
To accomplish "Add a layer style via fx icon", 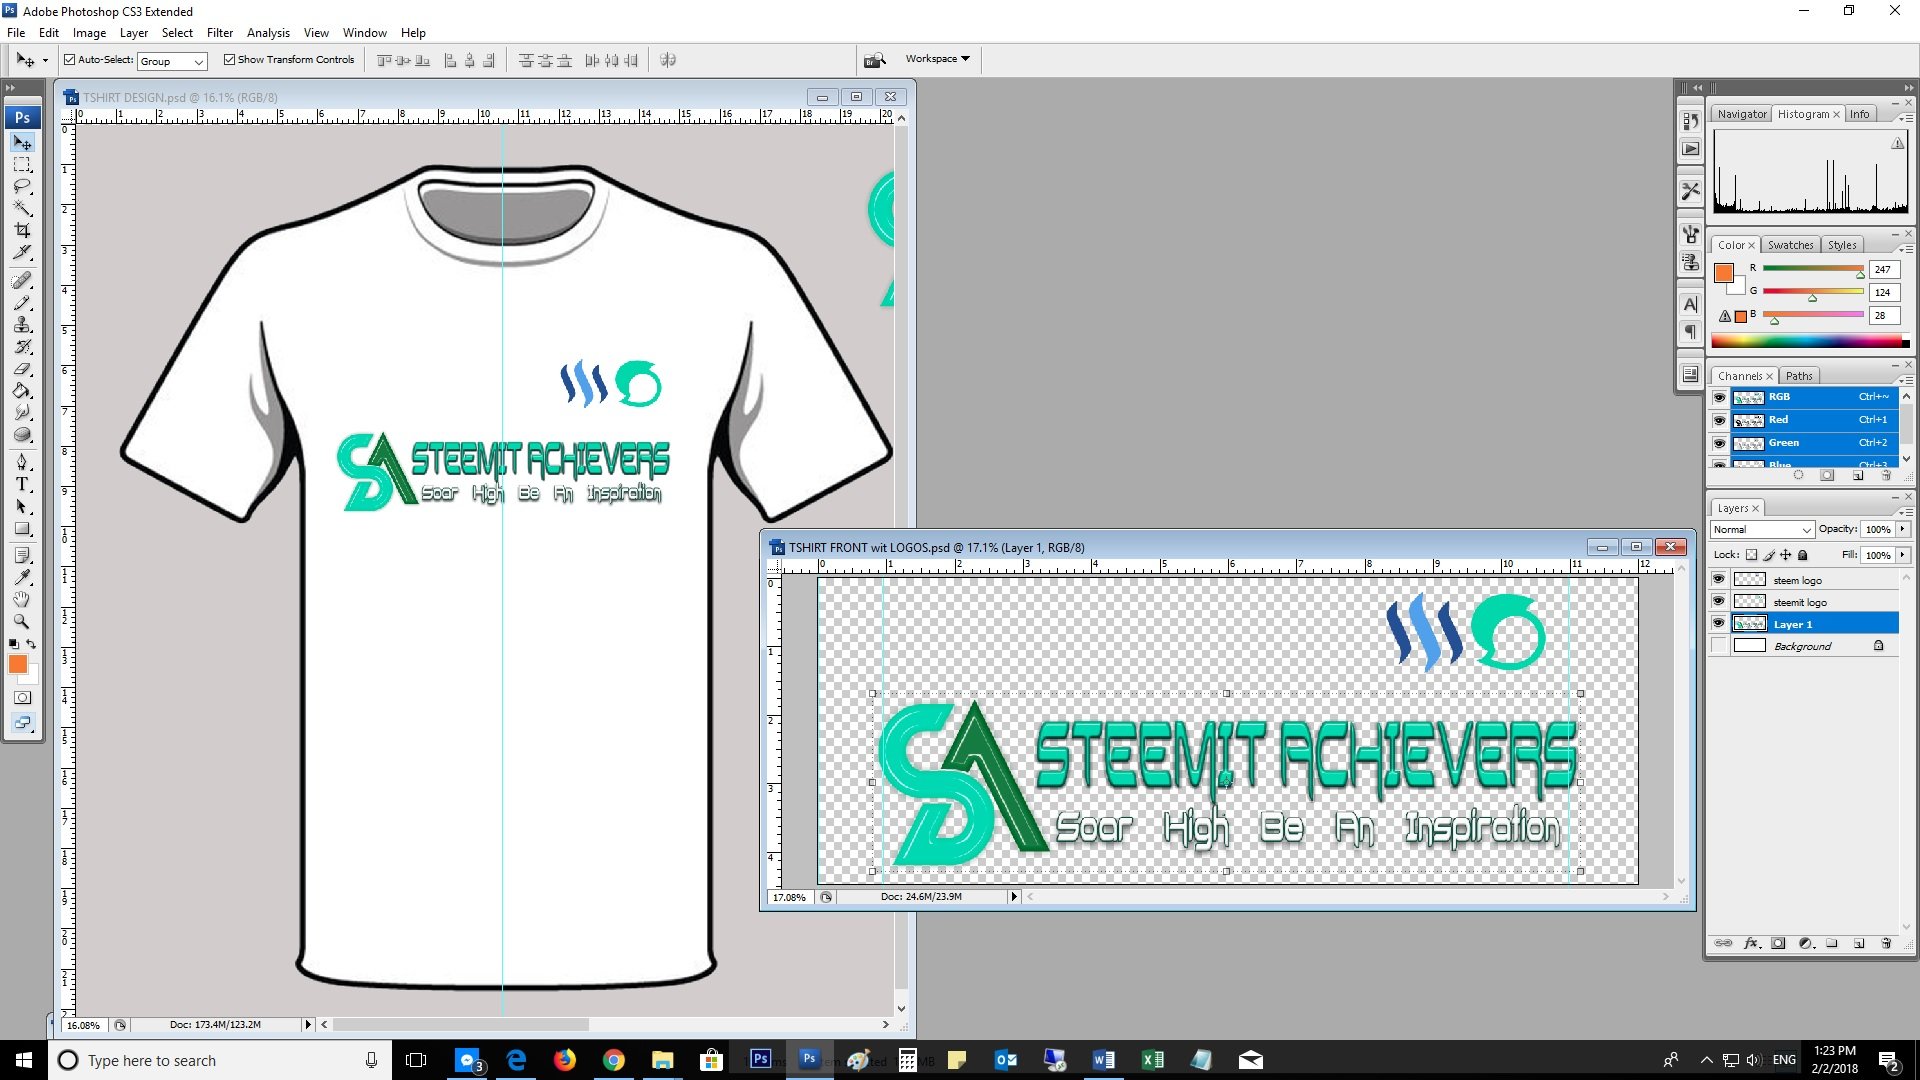I will [x=1751, y=943].
